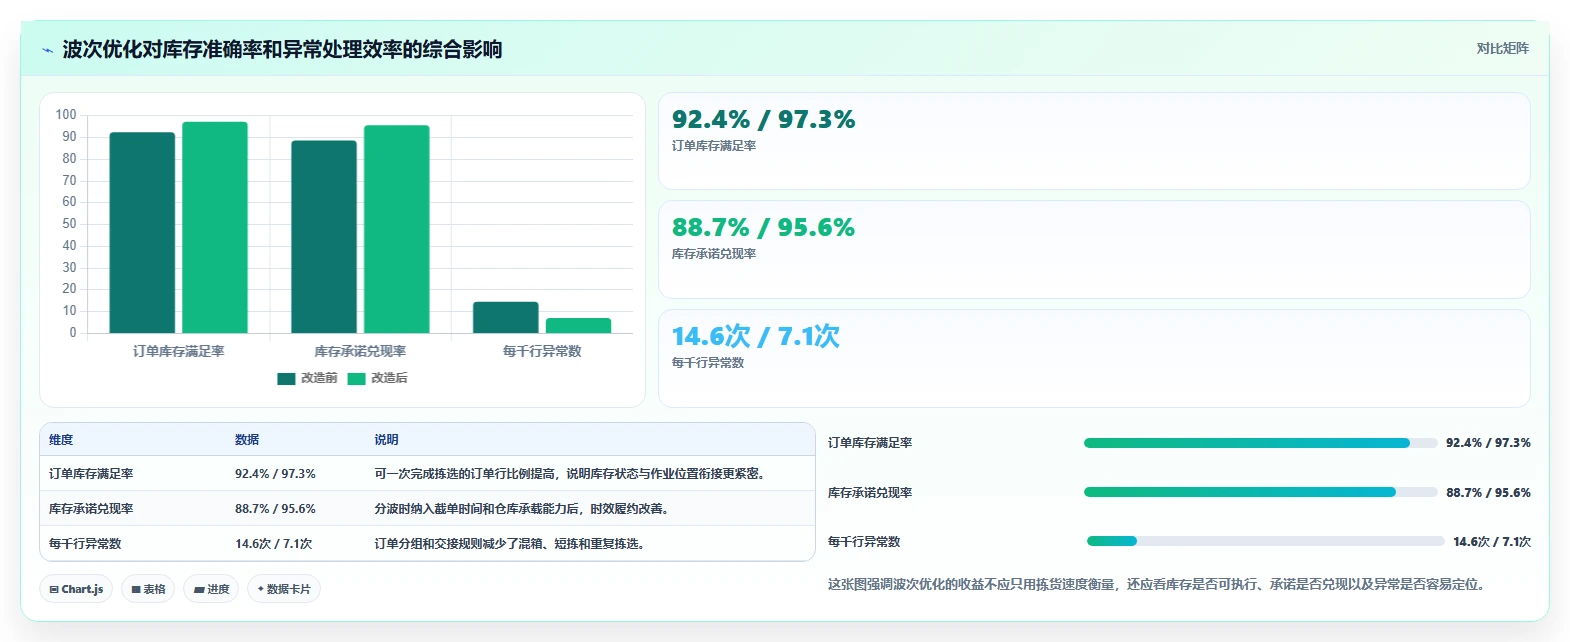This screenshot has height=642, width=1570.
Task: Click table cell 库存承诺兑现率
Action: [x=91, y=509]
